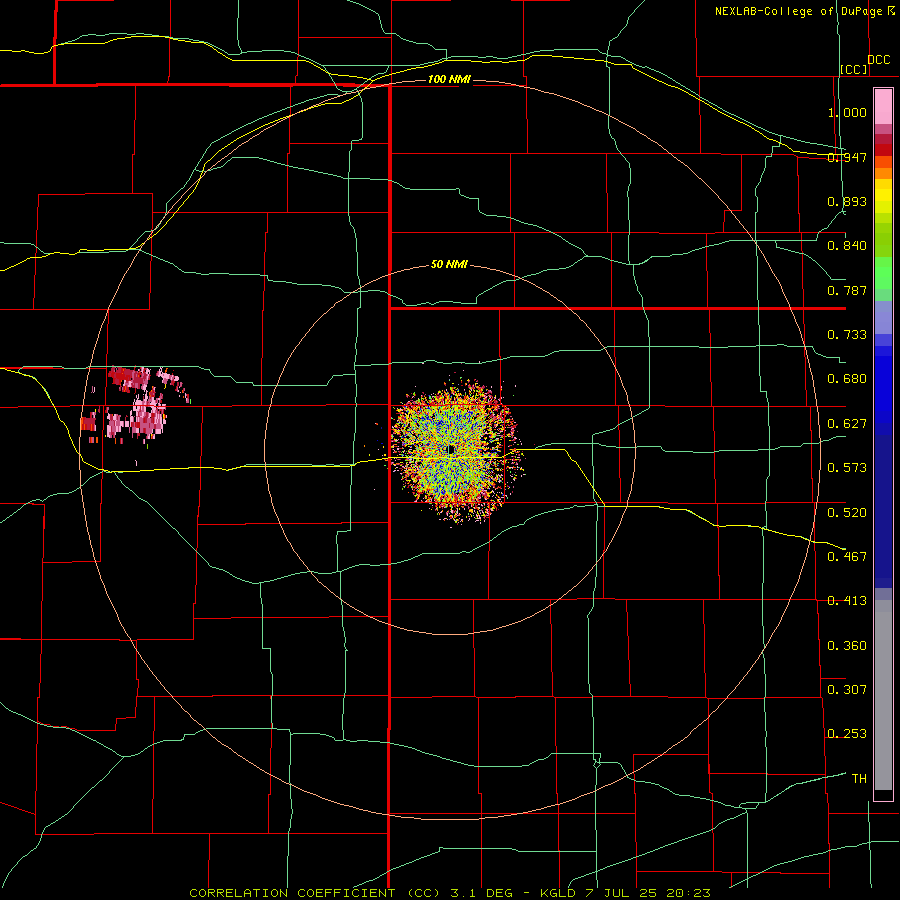This screenshot has width=900, height=900.
Task: Click the 100 NMI range ring label
Action: 449,79
